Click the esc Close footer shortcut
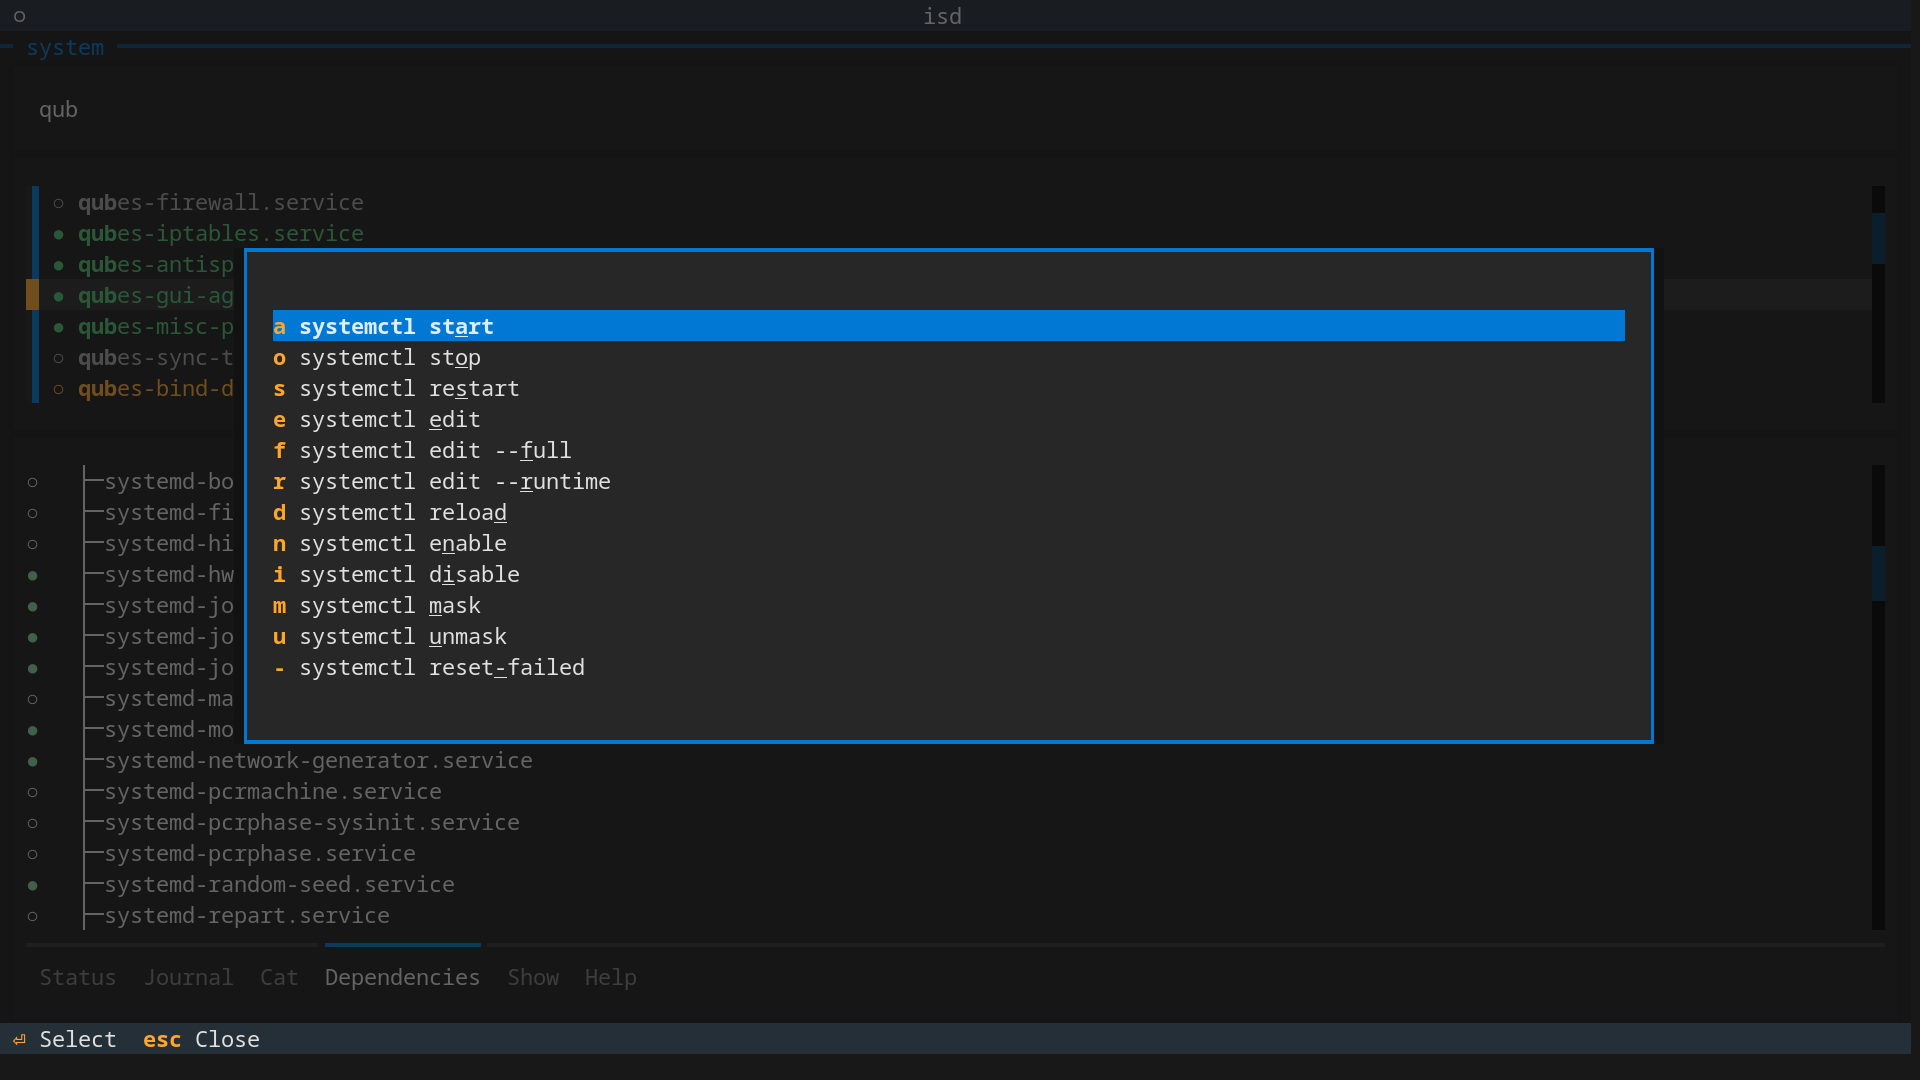 [201, 1039]
